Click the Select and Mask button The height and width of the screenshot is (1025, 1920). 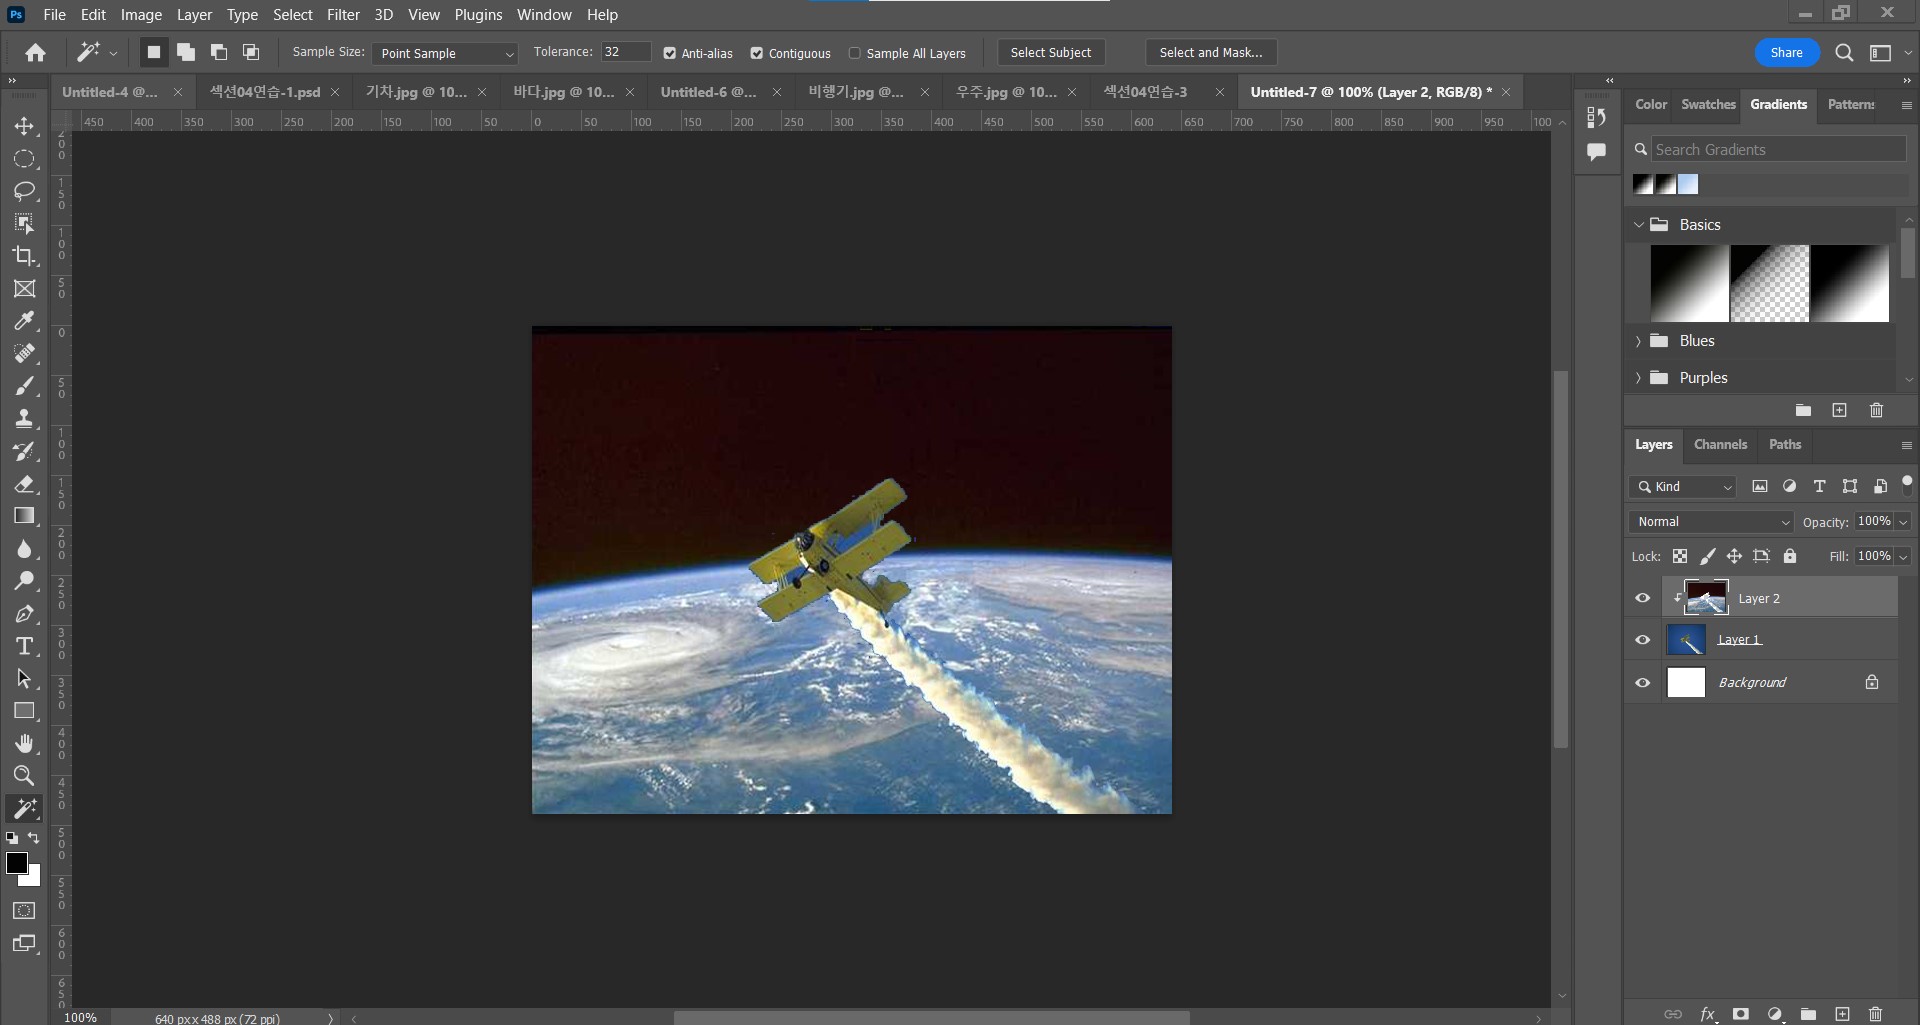tap(1211, 53)
